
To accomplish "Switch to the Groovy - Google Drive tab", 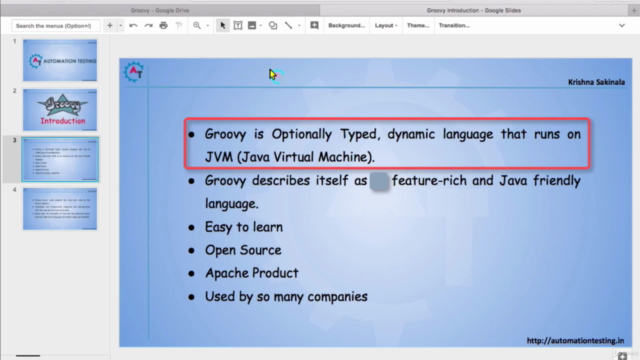I will click(160, 10).
